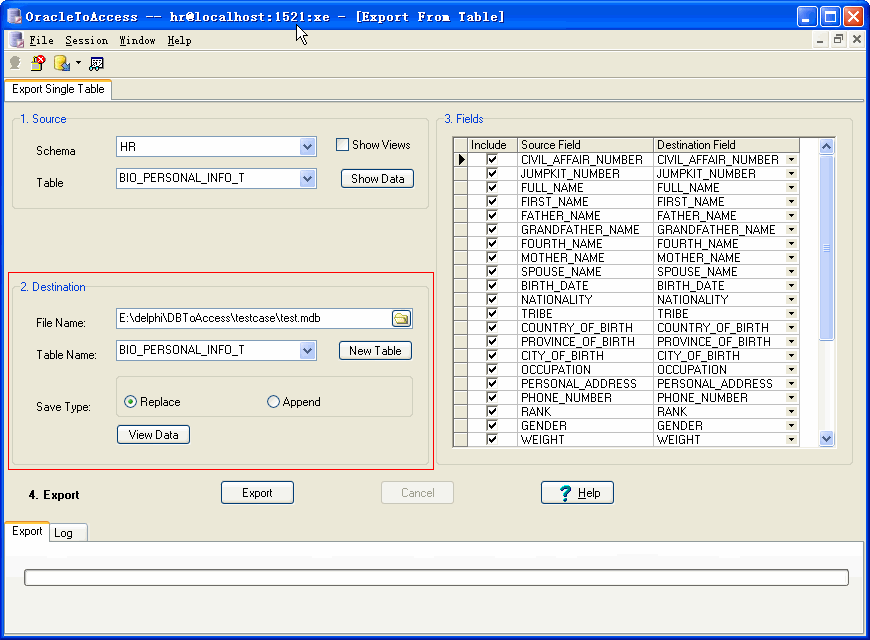Uncheck Include for FULL_NAME row
This screenshot has width=870, height=640.
click(x=492, y=188)
